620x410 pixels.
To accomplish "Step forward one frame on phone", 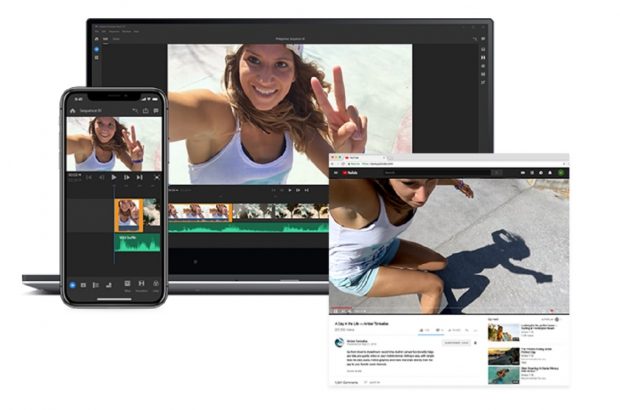I will 127,178.
